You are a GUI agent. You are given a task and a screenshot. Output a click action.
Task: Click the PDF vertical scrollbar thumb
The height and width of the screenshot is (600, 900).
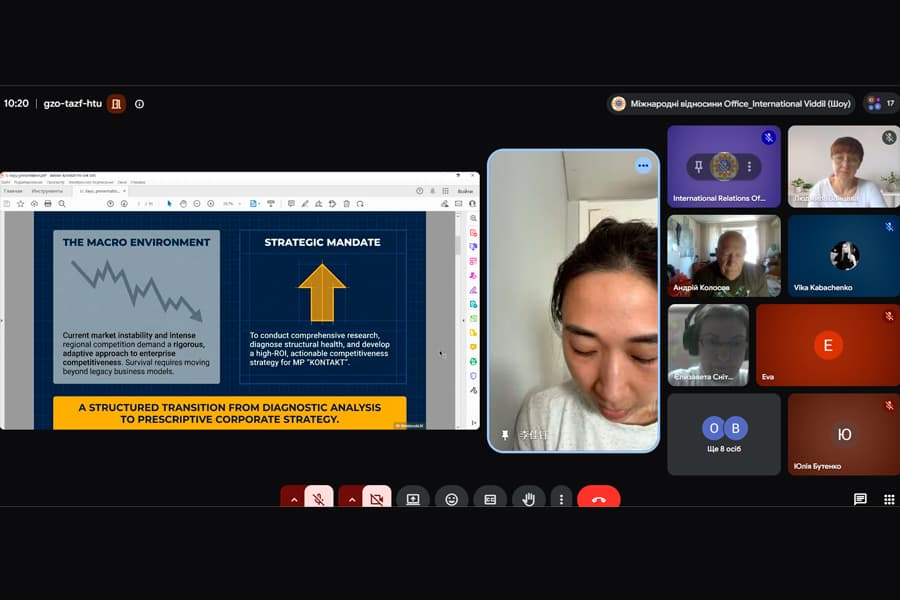(x=457, y=244)
